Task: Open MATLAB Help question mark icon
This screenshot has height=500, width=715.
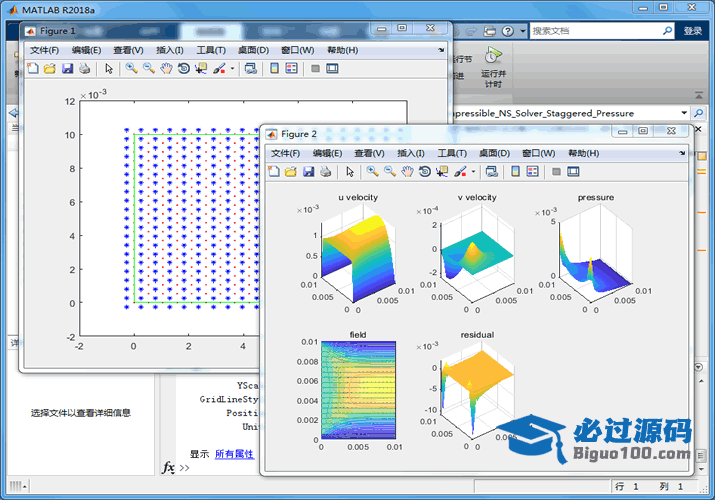Action: [x=508, y=31]
